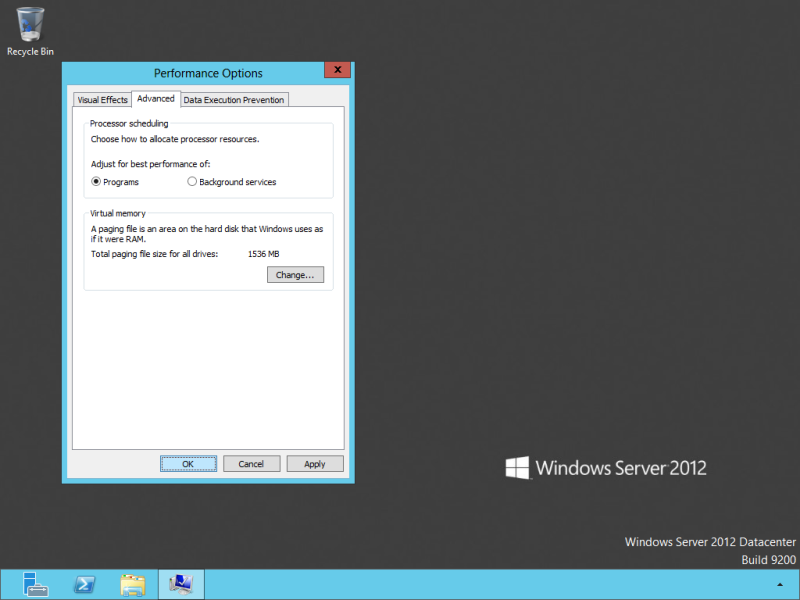Launch Windows PowerShell from the taskbar
The height and width of the screenshot is (600, 800).
(84, 584)
